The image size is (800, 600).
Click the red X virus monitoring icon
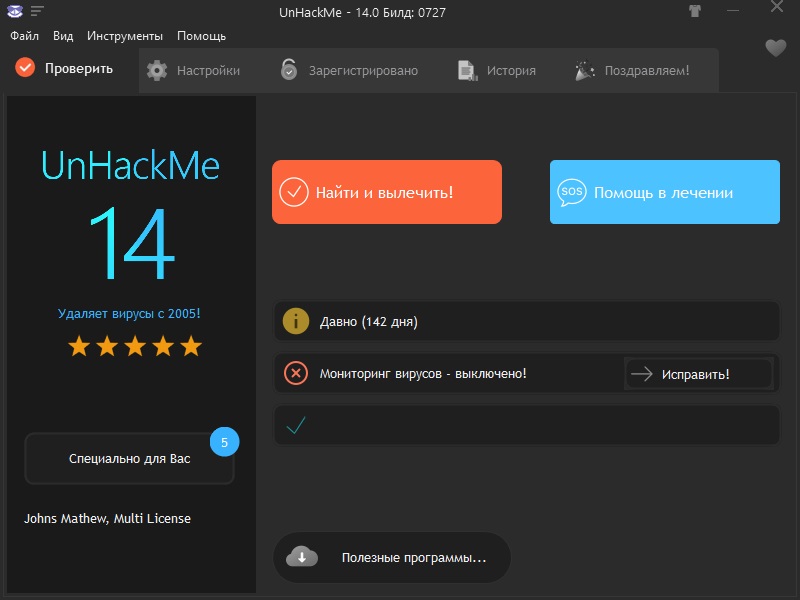(x=295, y=373)
